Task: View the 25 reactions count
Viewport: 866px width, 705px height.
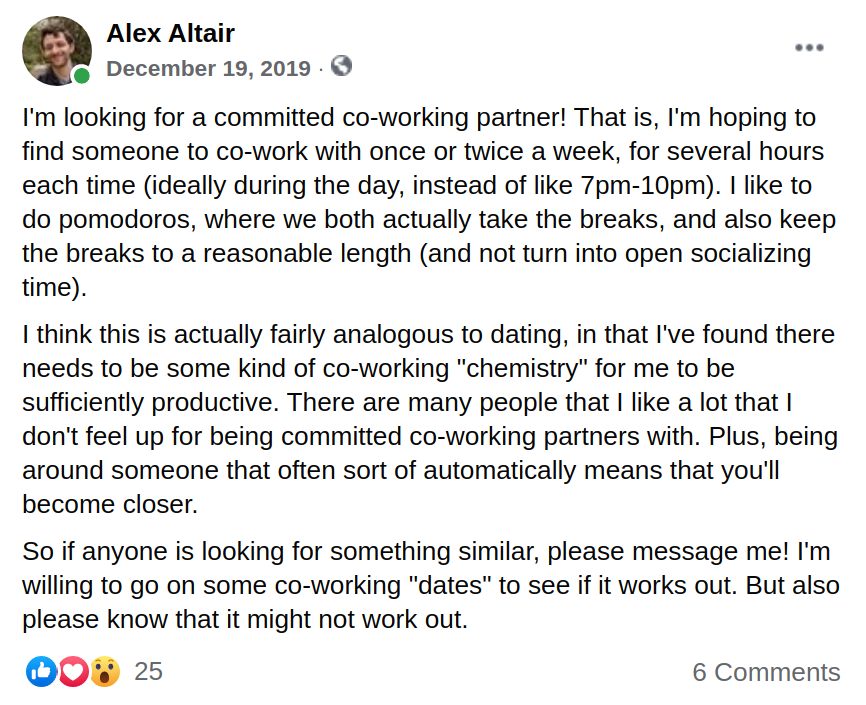Action: click(148, 671)
